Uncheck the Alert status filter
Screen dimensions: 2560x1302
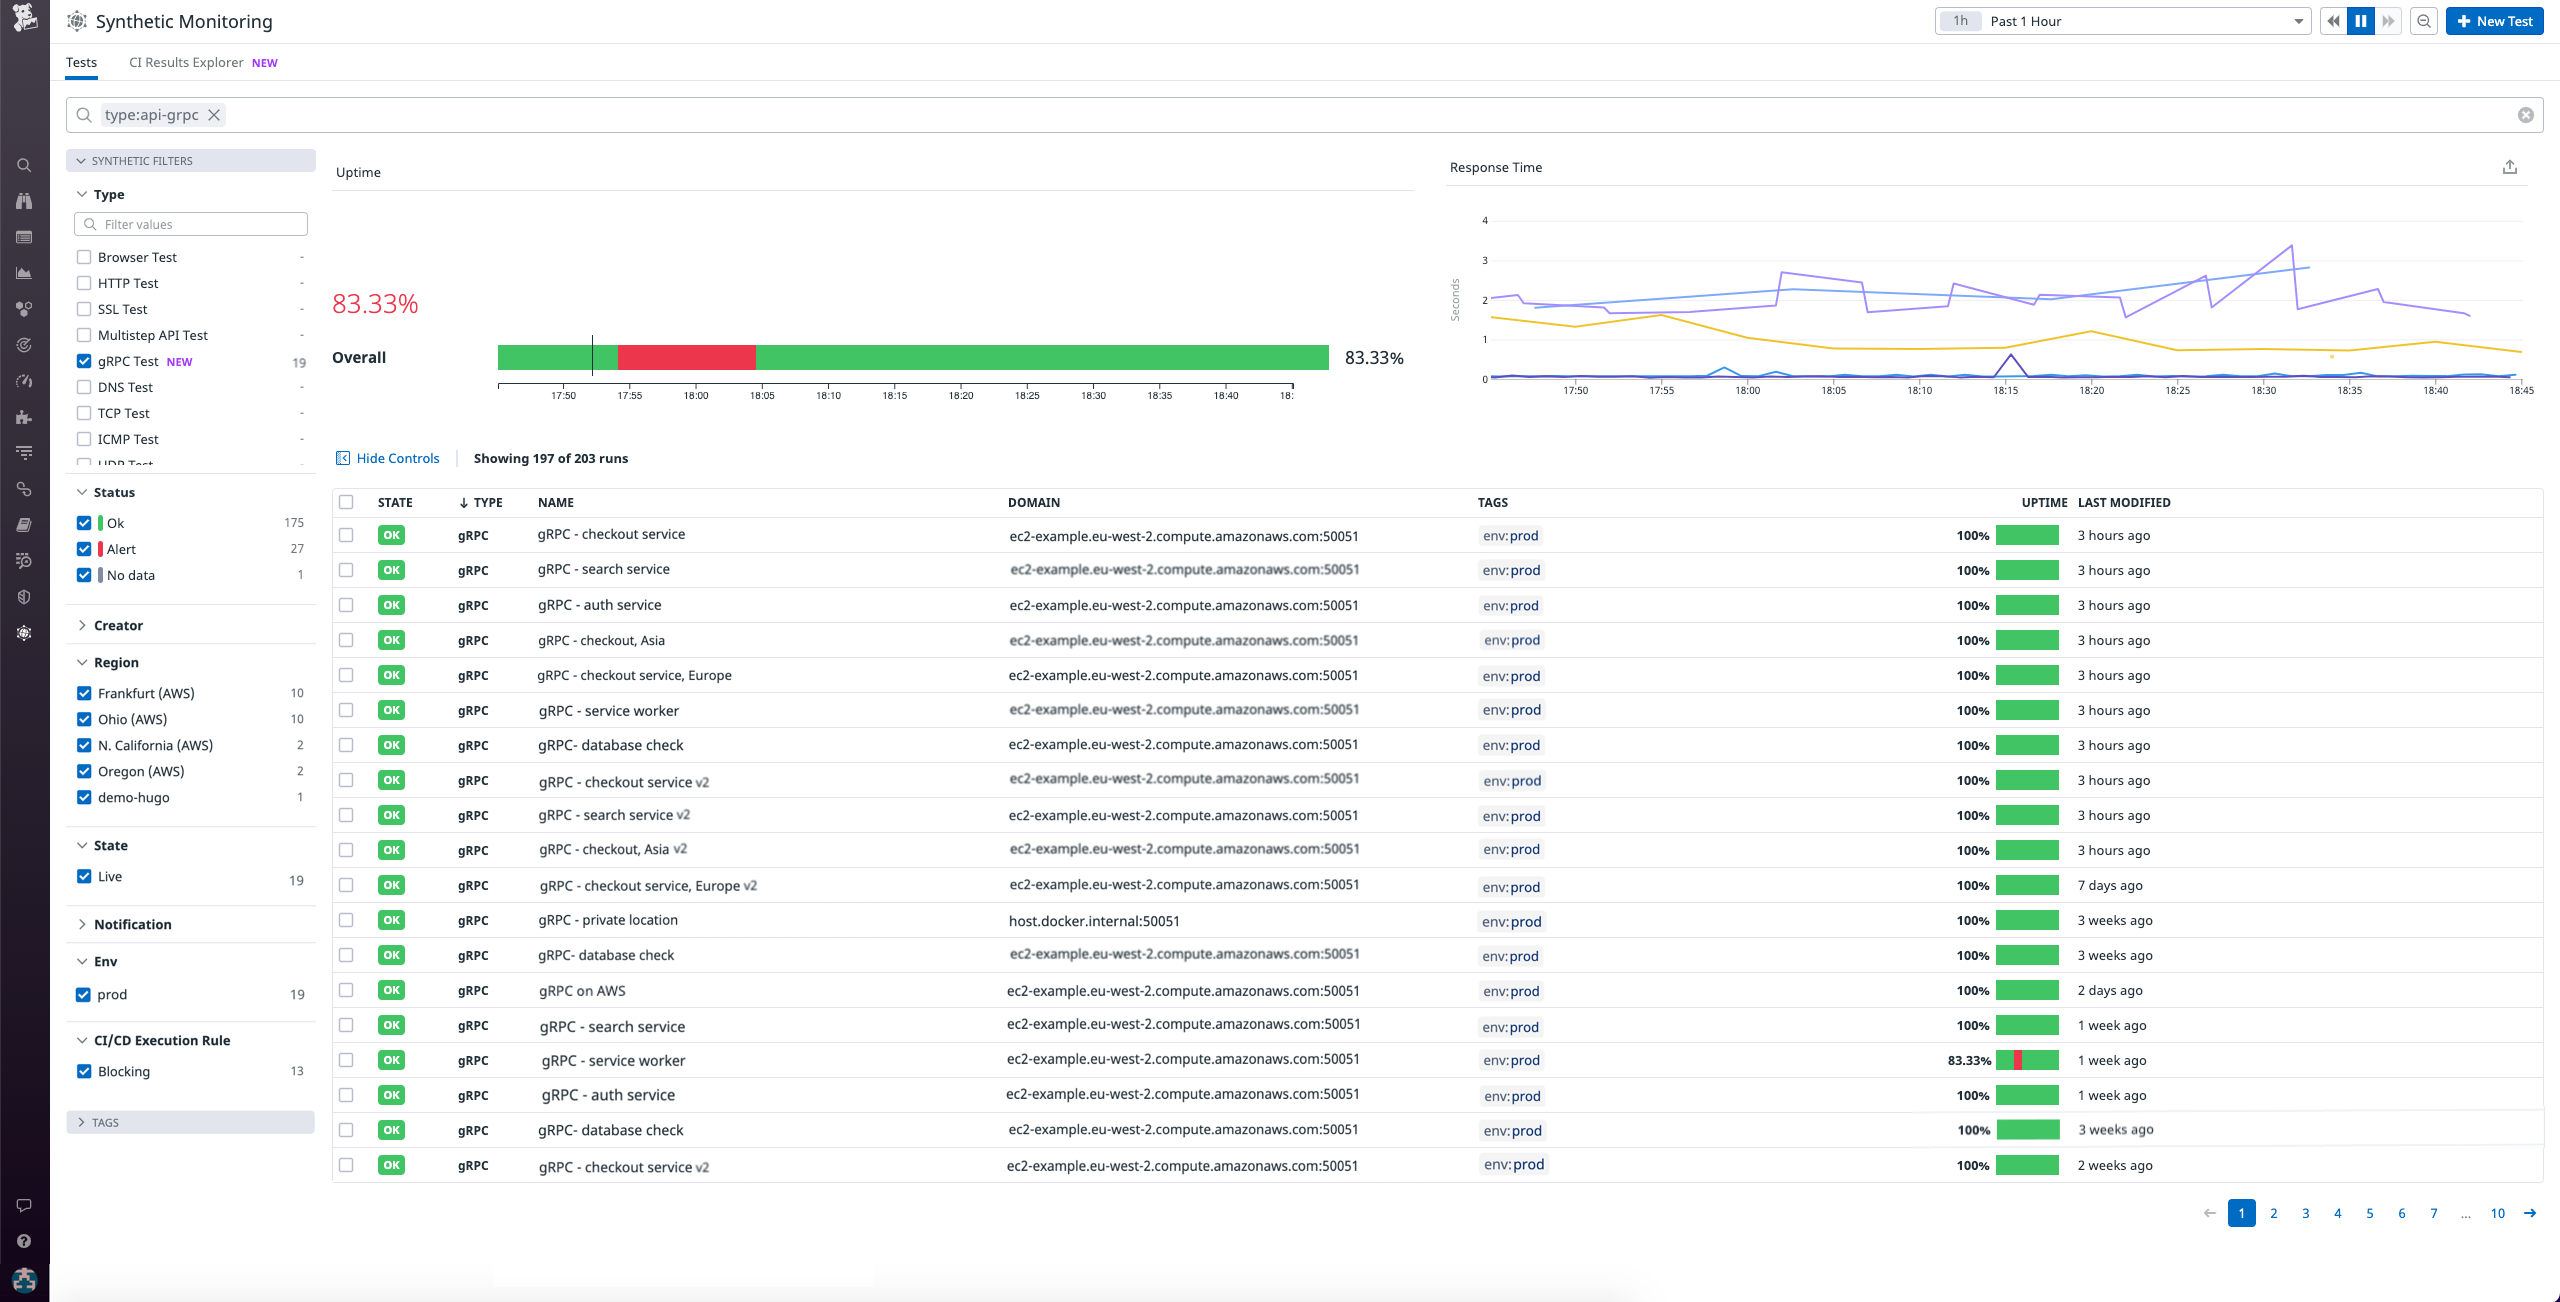[84, 549]
